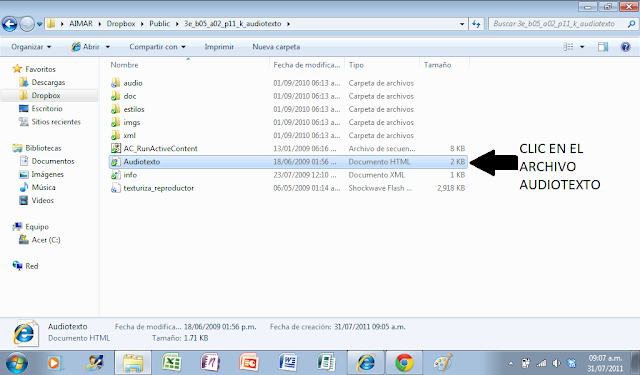Select Equipo in the navigation pane
Image resolution: width=640 pixels, height=375 pixels.
pos(37,227)
